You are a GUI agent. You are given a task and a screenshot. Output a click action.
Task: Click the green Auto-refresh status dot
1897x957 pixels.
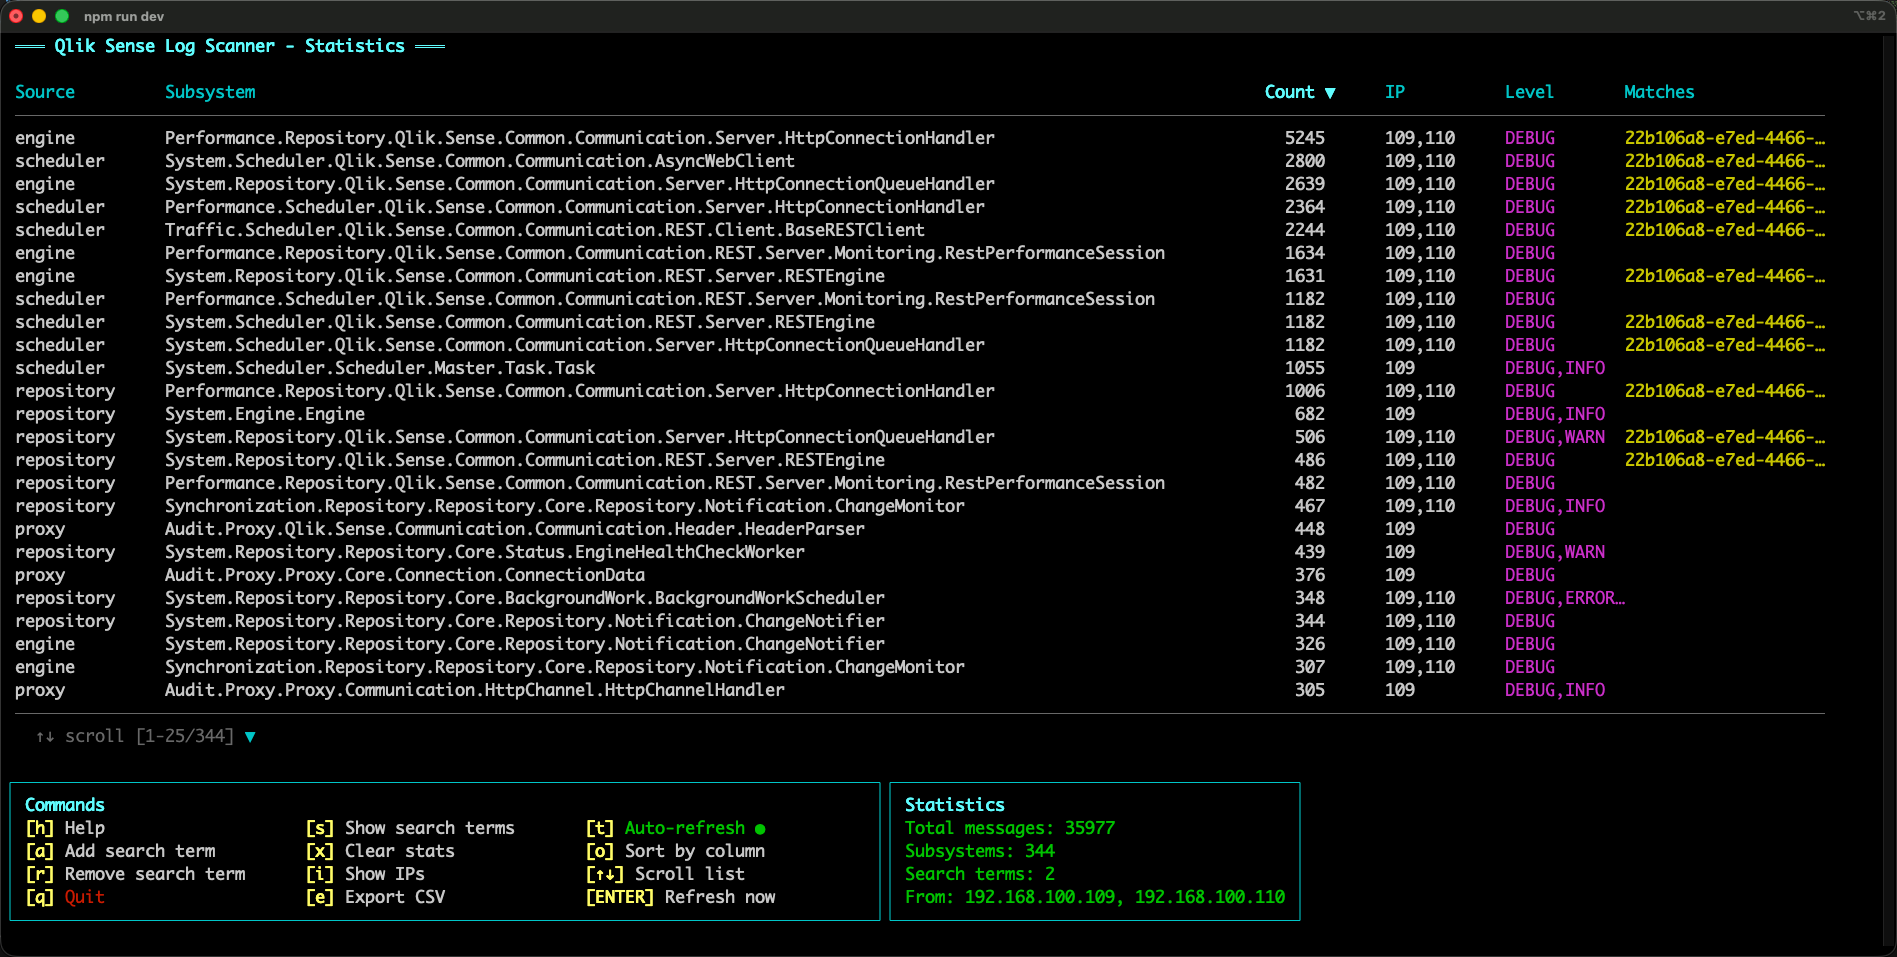click(x=760, y=829)
